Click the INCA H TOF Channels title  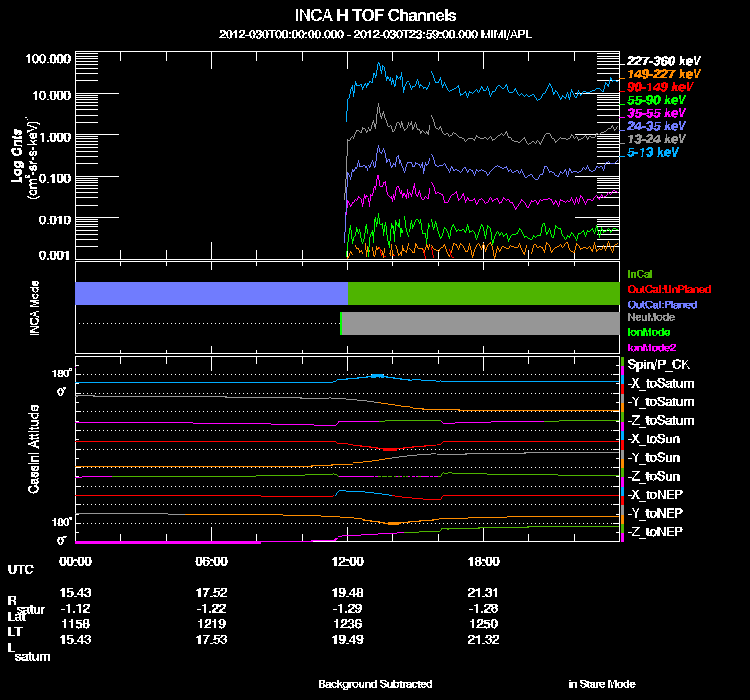375,15
